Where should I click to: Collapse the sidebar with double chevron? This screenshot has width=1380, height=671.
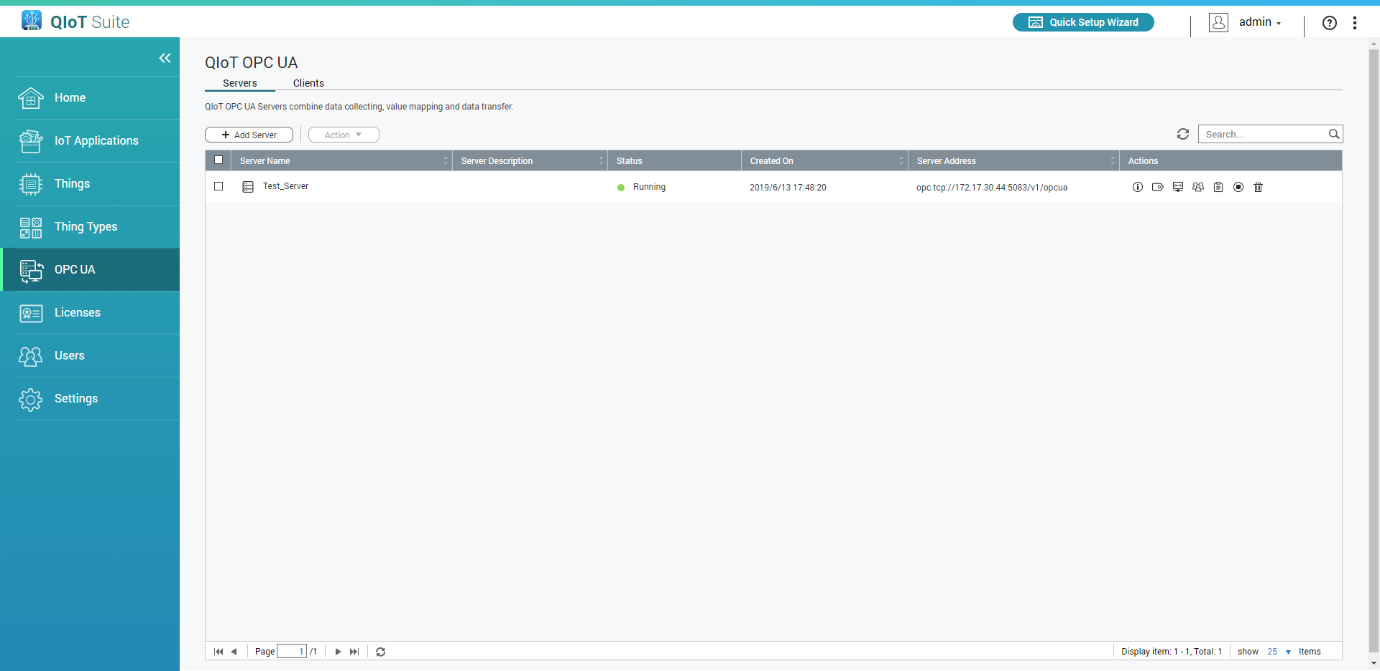point(165,58)
